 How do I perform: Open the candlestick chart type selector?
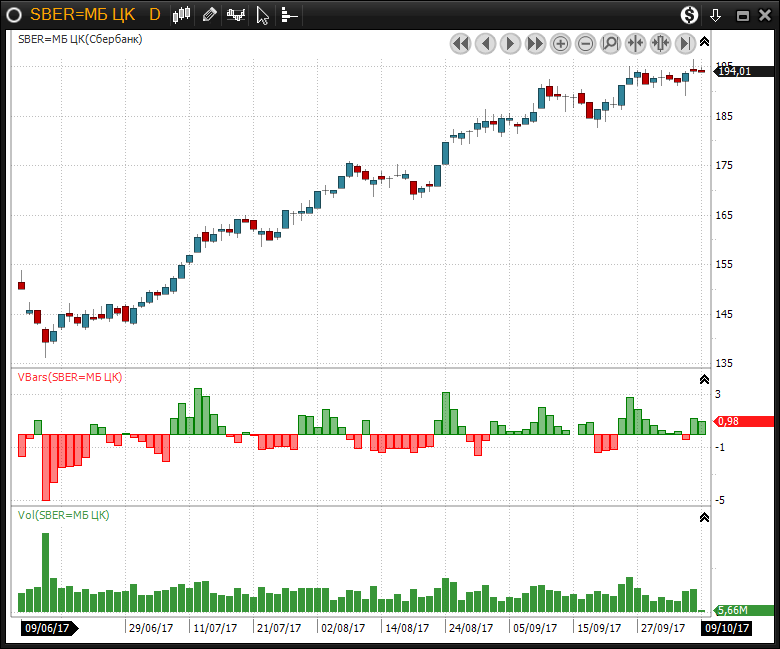tap(181, 15)
